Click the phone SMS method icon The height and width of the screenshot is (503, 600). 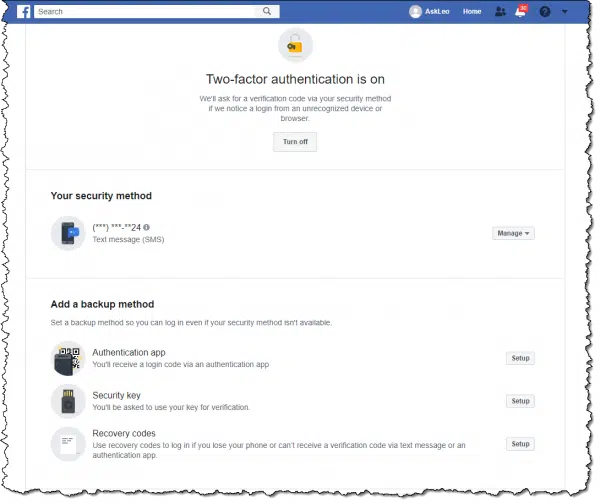click(68, 233)
